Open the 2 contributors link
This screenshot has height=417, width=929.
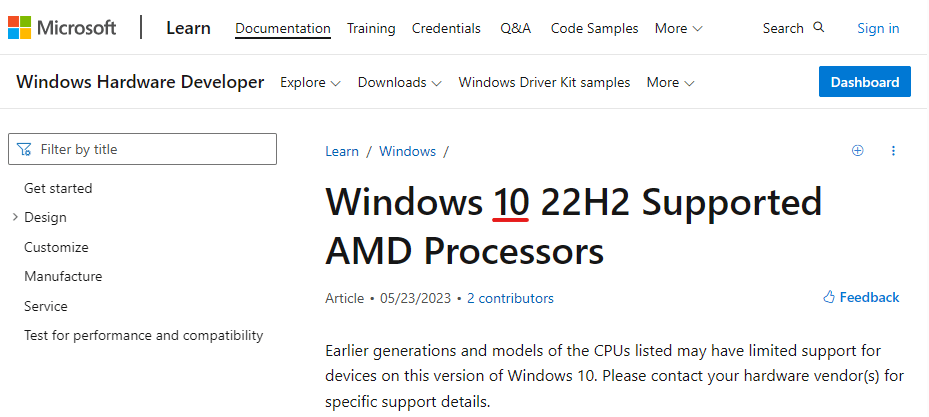click(510, 298)
